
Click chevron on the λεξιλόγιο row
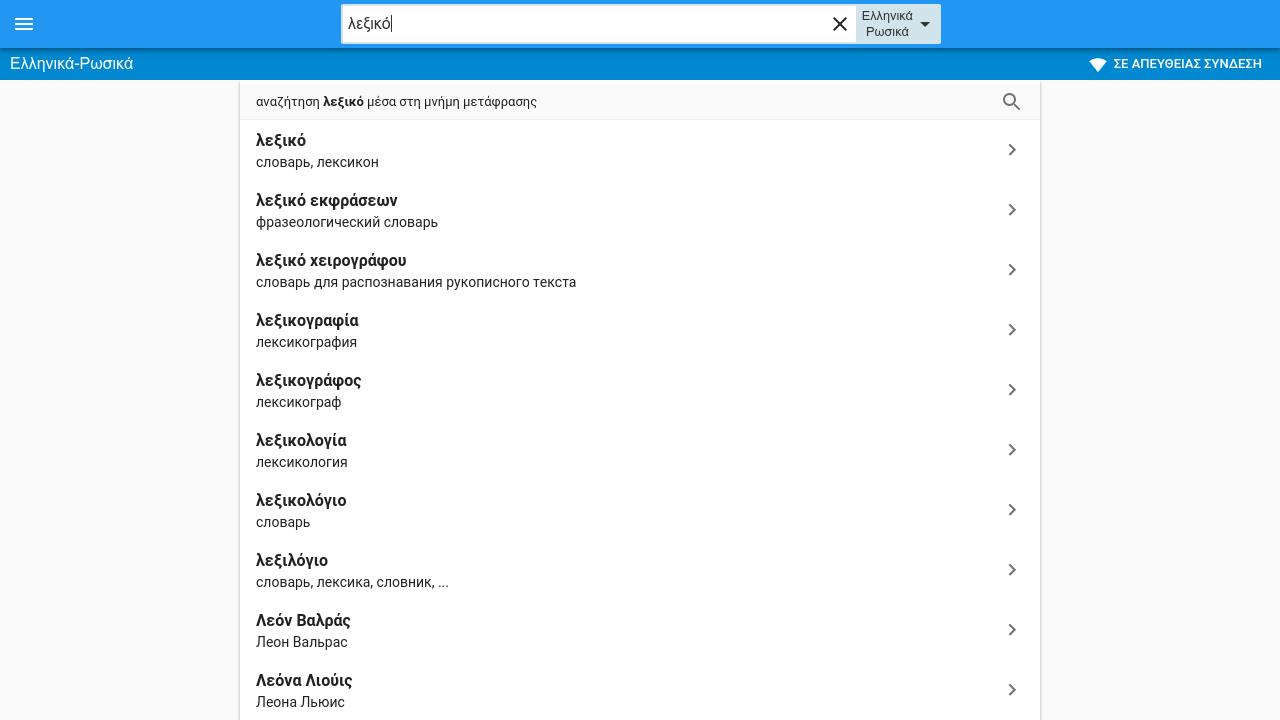pyautogui.click(x=1012, y=570)
